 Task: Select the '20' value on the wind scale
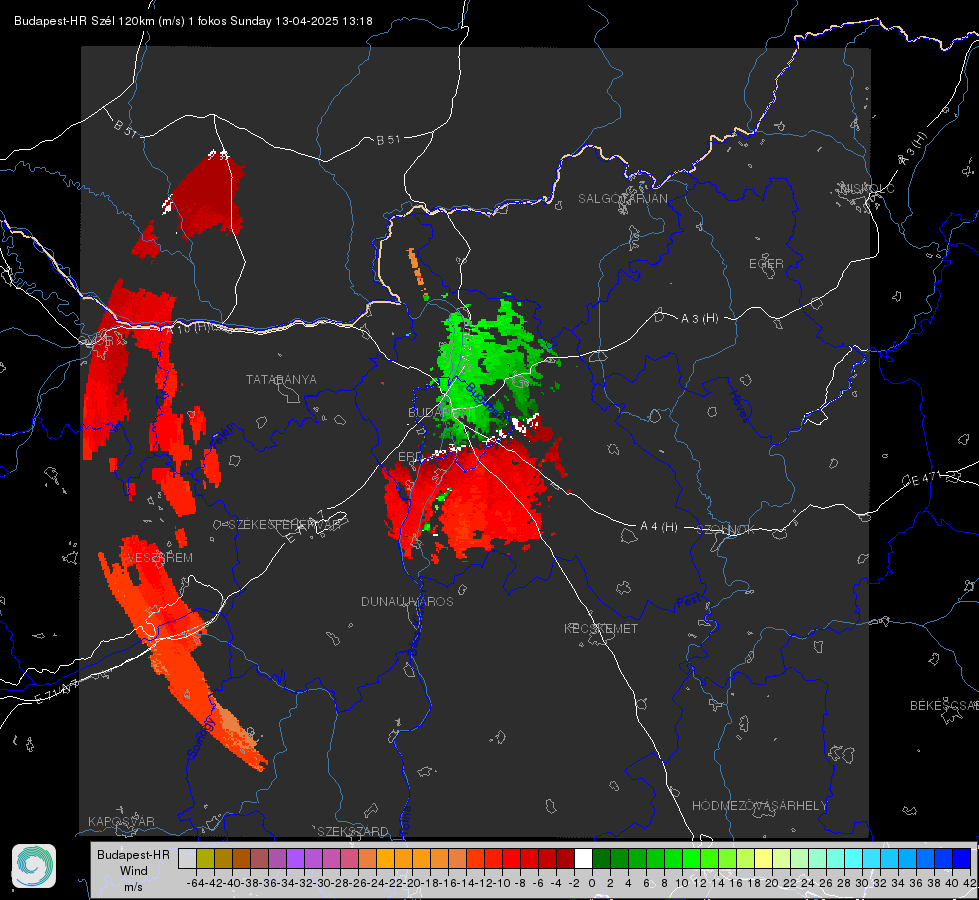[x=772, y=883]
